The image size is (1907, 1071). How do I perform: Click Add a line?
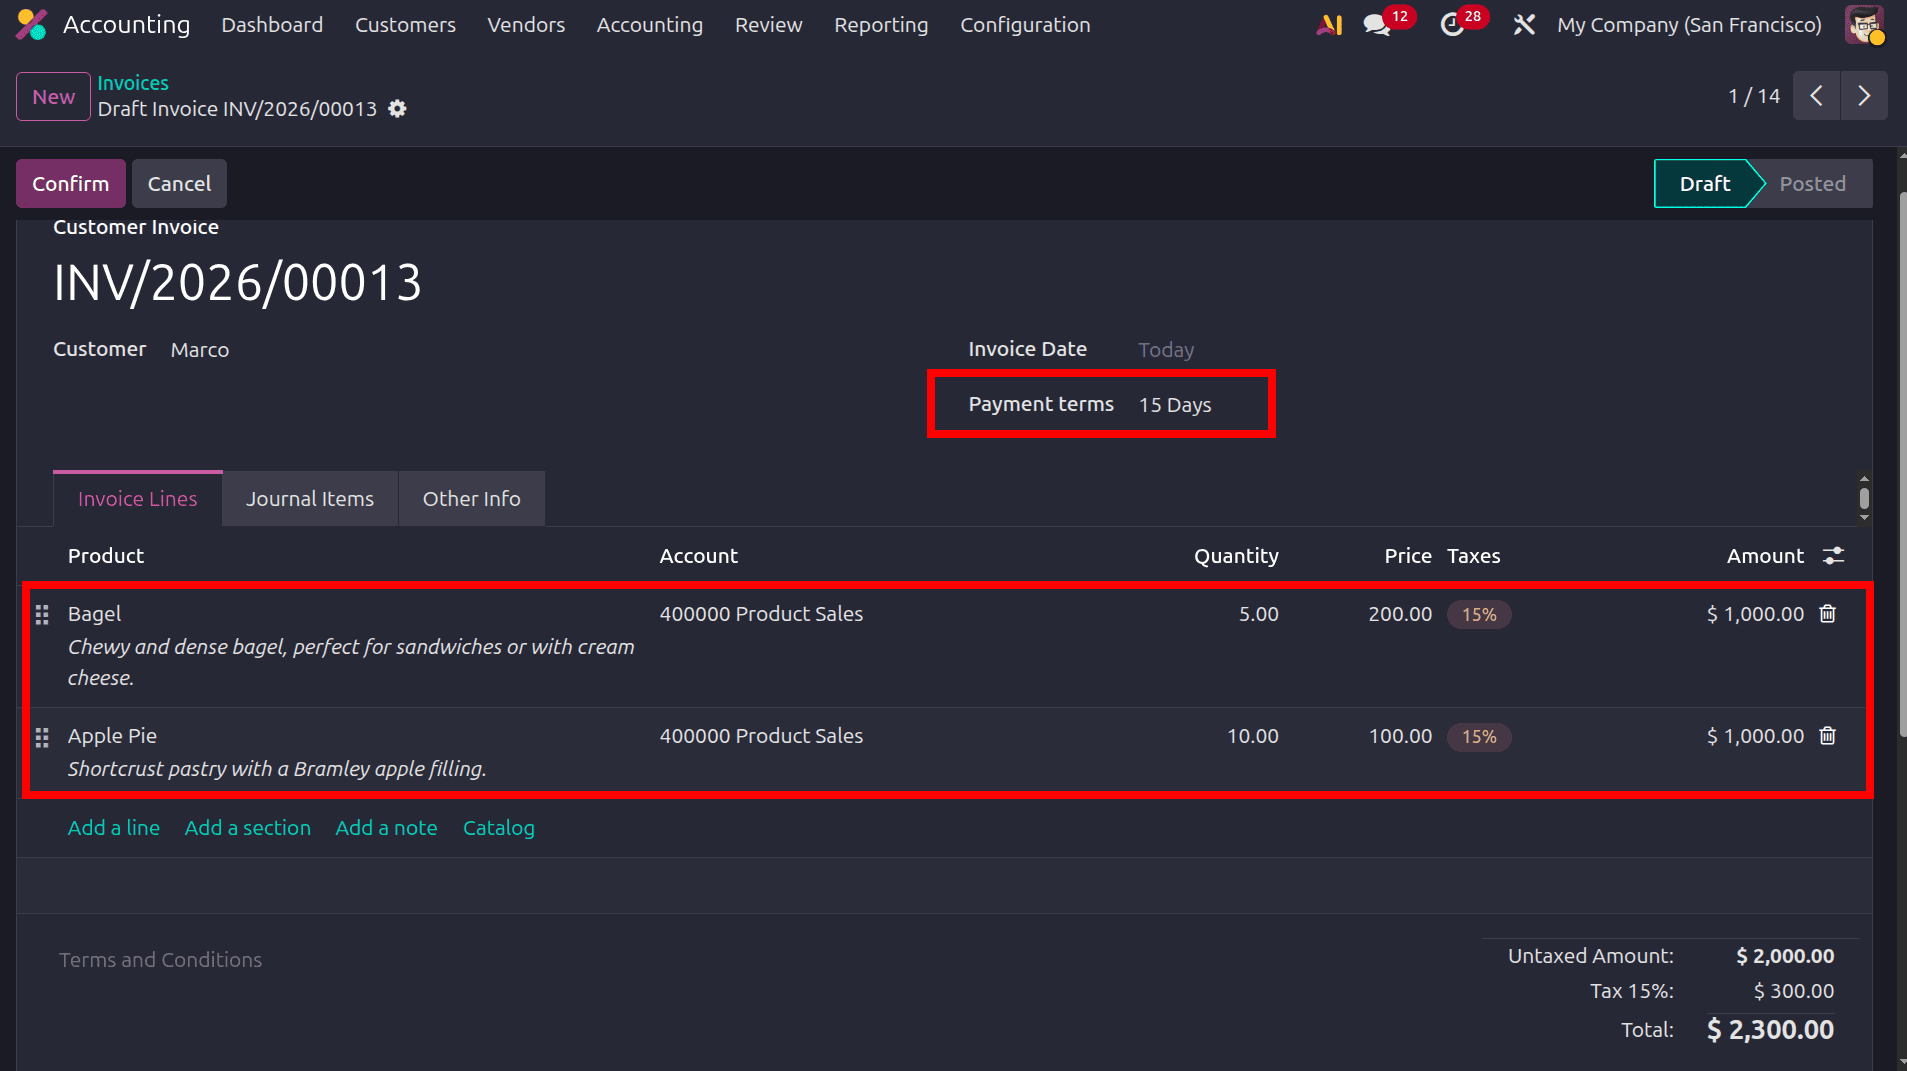114,828
